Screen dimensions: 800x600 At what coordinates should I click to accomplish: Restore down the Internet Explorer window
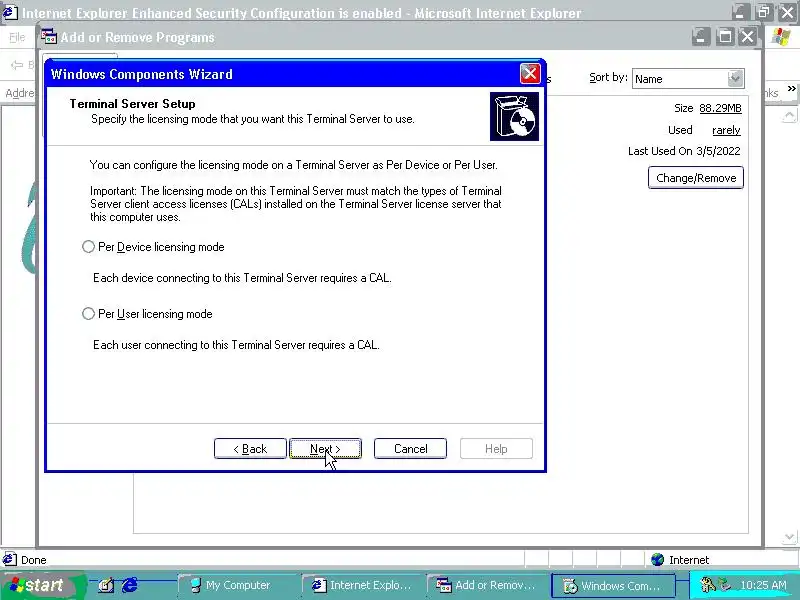(763, 12)
